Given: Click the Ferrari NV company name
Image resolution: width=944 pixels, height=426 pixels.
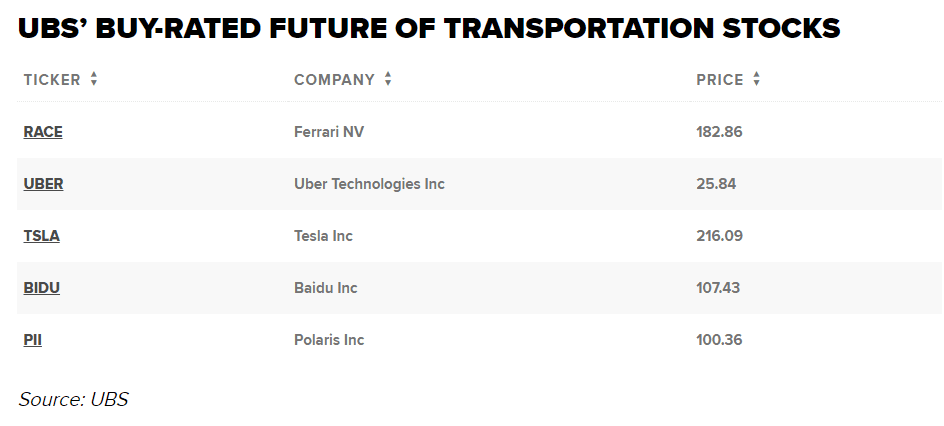Looking at the screenshot, I should point(329,132).
